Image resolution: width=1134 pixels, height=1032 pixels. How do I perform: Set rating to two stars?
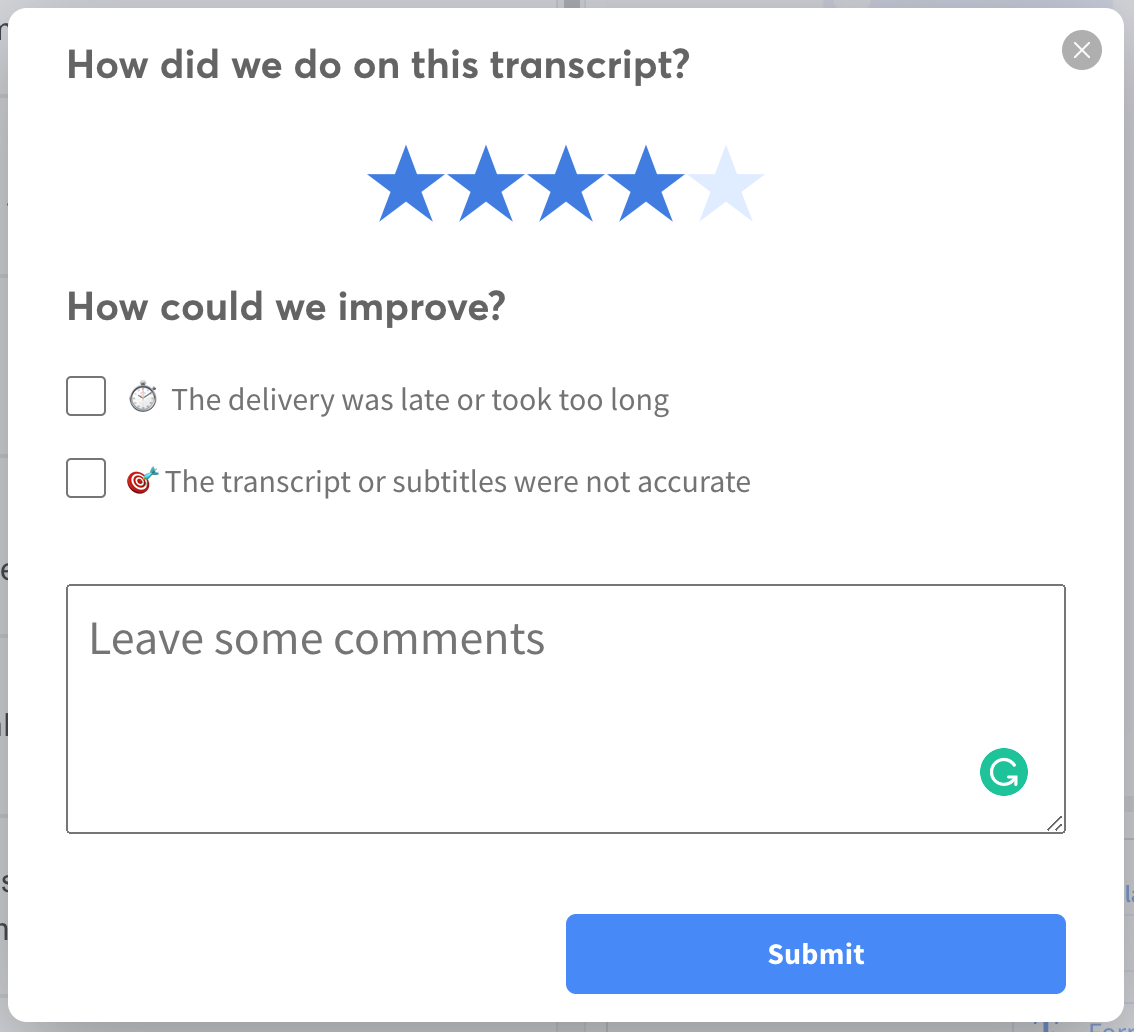pyautogui.click(x=486, y=184)
